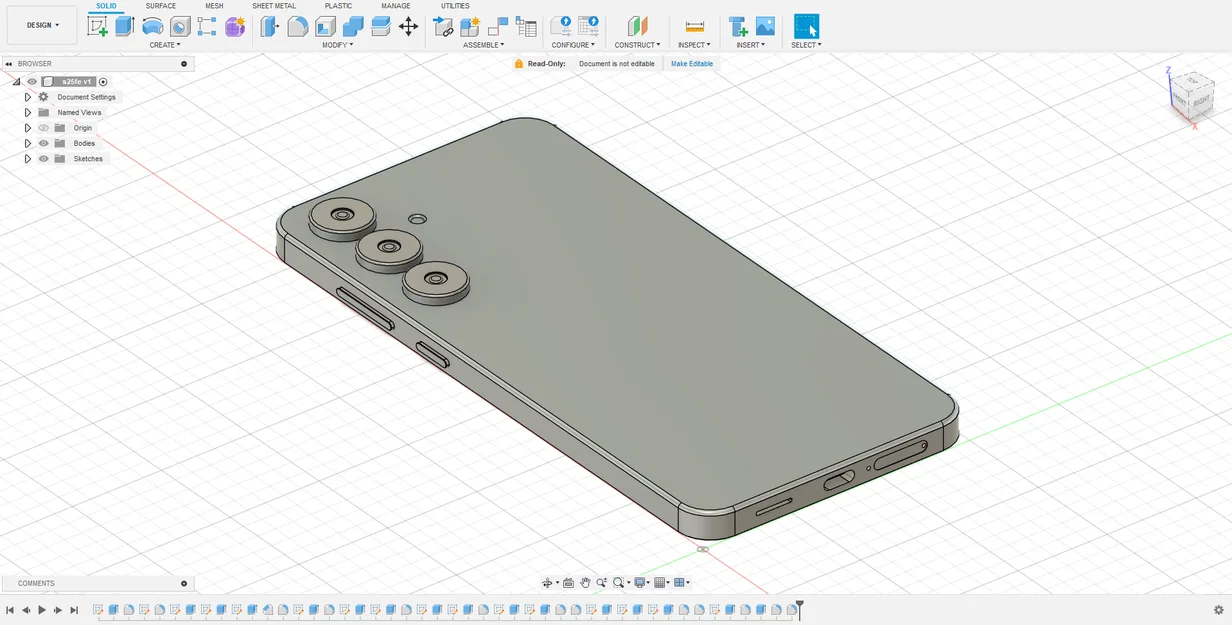Activate s25fe v1 component radio button

click(x=103, y=82)
